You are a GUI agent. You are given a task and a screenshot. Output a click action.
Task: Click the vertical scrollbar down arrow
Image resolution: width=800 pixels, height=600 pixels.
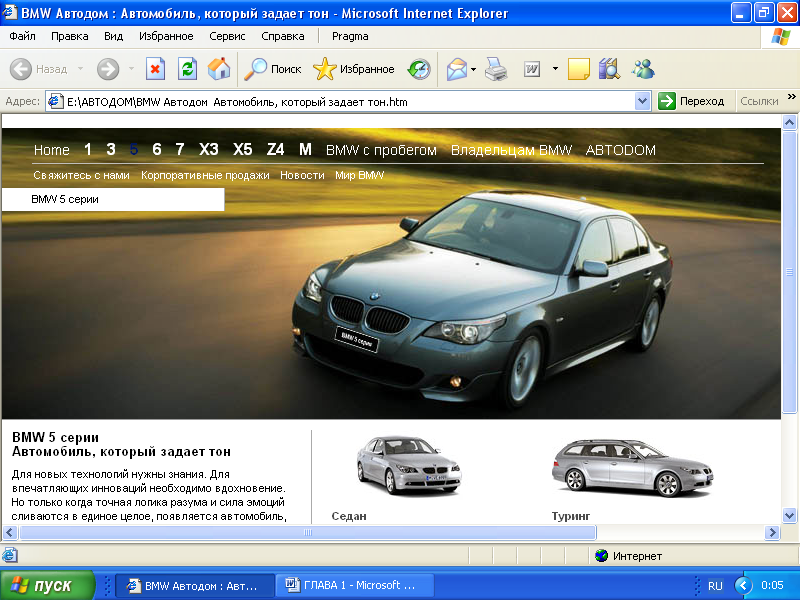(x=789, y=515)
